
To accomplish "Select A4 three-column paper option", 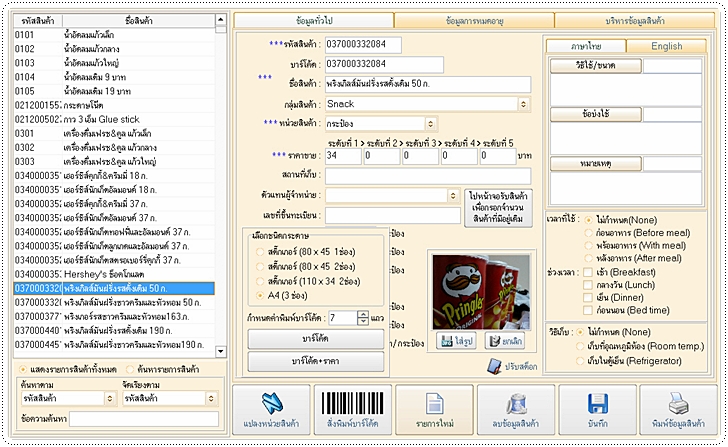I will pos(260,295).
